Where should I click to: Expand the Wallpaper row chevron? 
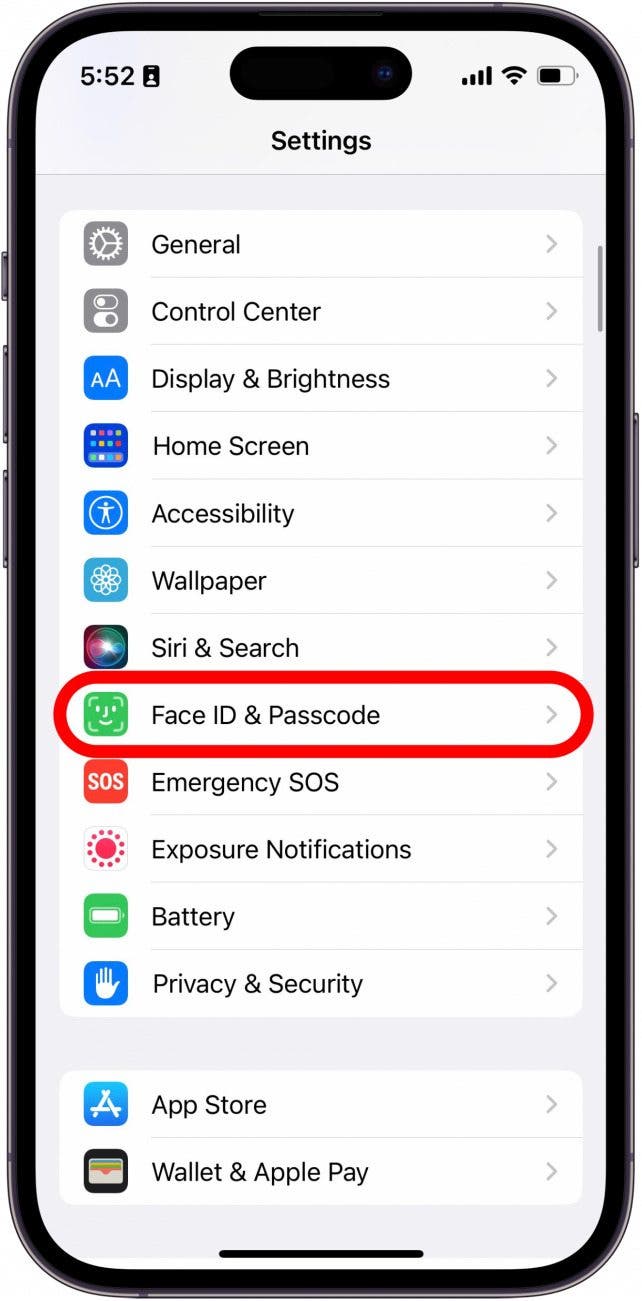click(551, 580)
